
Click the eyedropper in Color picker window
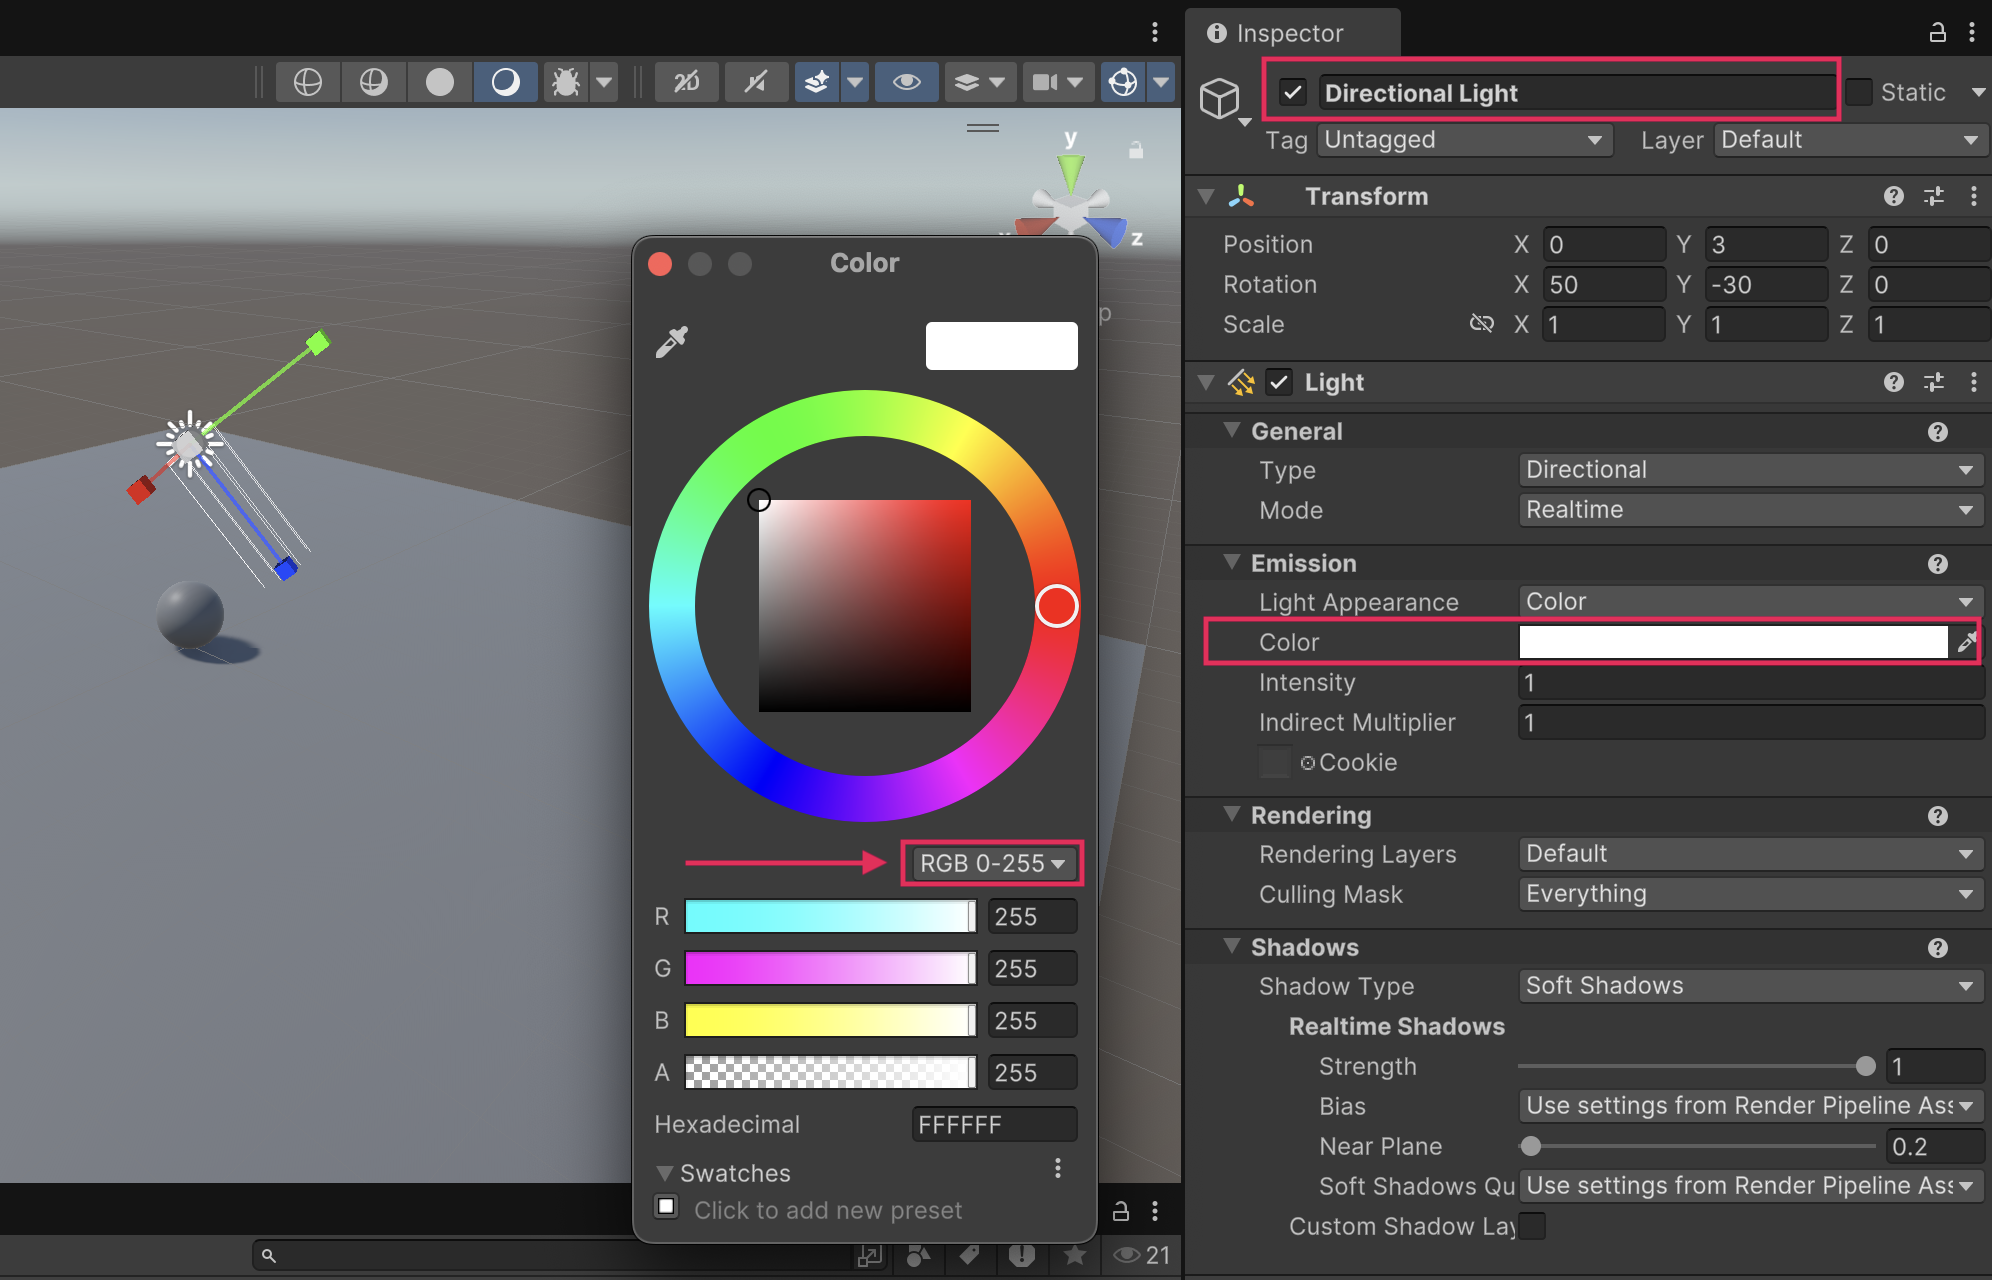point(672,342)
